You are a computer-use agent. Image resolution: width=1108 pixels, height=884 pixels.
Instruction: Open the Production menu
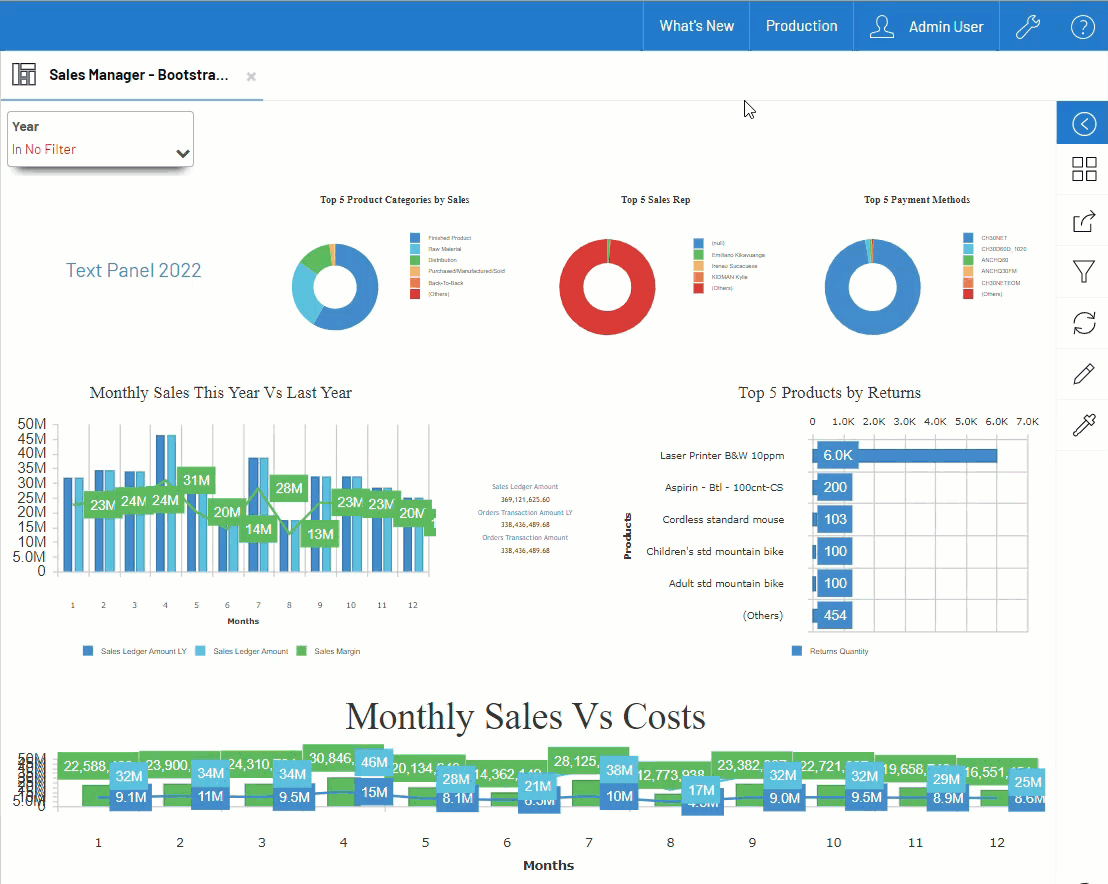pos(801,26)
